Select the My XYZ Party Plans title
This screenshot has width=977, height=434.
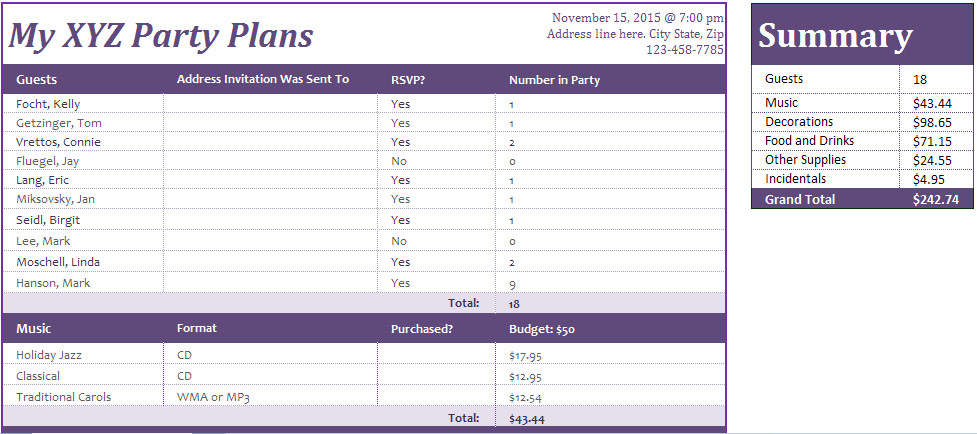coord(161,35)
